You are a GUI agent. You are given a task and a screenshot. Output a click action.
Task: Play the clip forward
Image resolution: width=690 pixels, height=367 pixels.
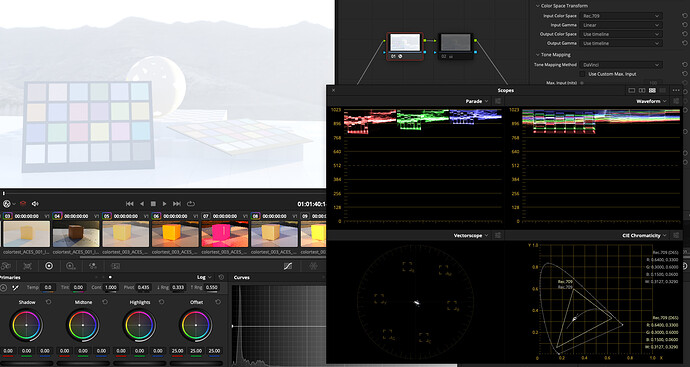165,204
